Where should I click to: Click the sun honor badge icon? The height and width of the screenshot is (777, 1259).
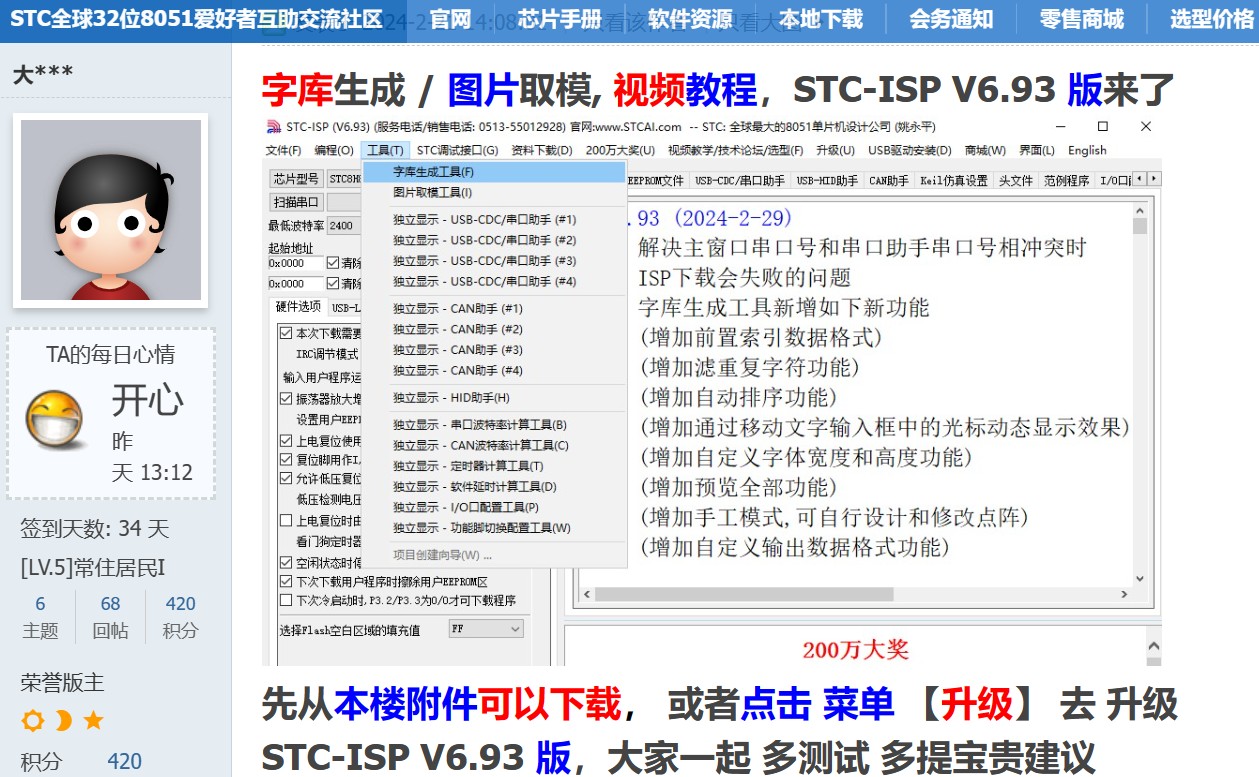33,720
